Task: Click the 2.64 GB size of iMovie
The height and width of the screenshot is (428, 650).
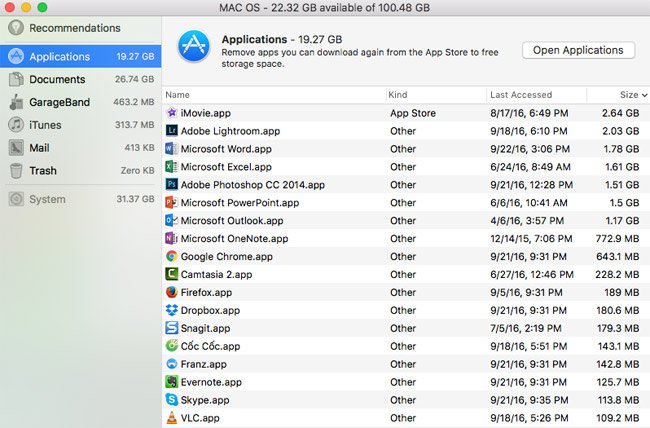Action: click(621, 113)
